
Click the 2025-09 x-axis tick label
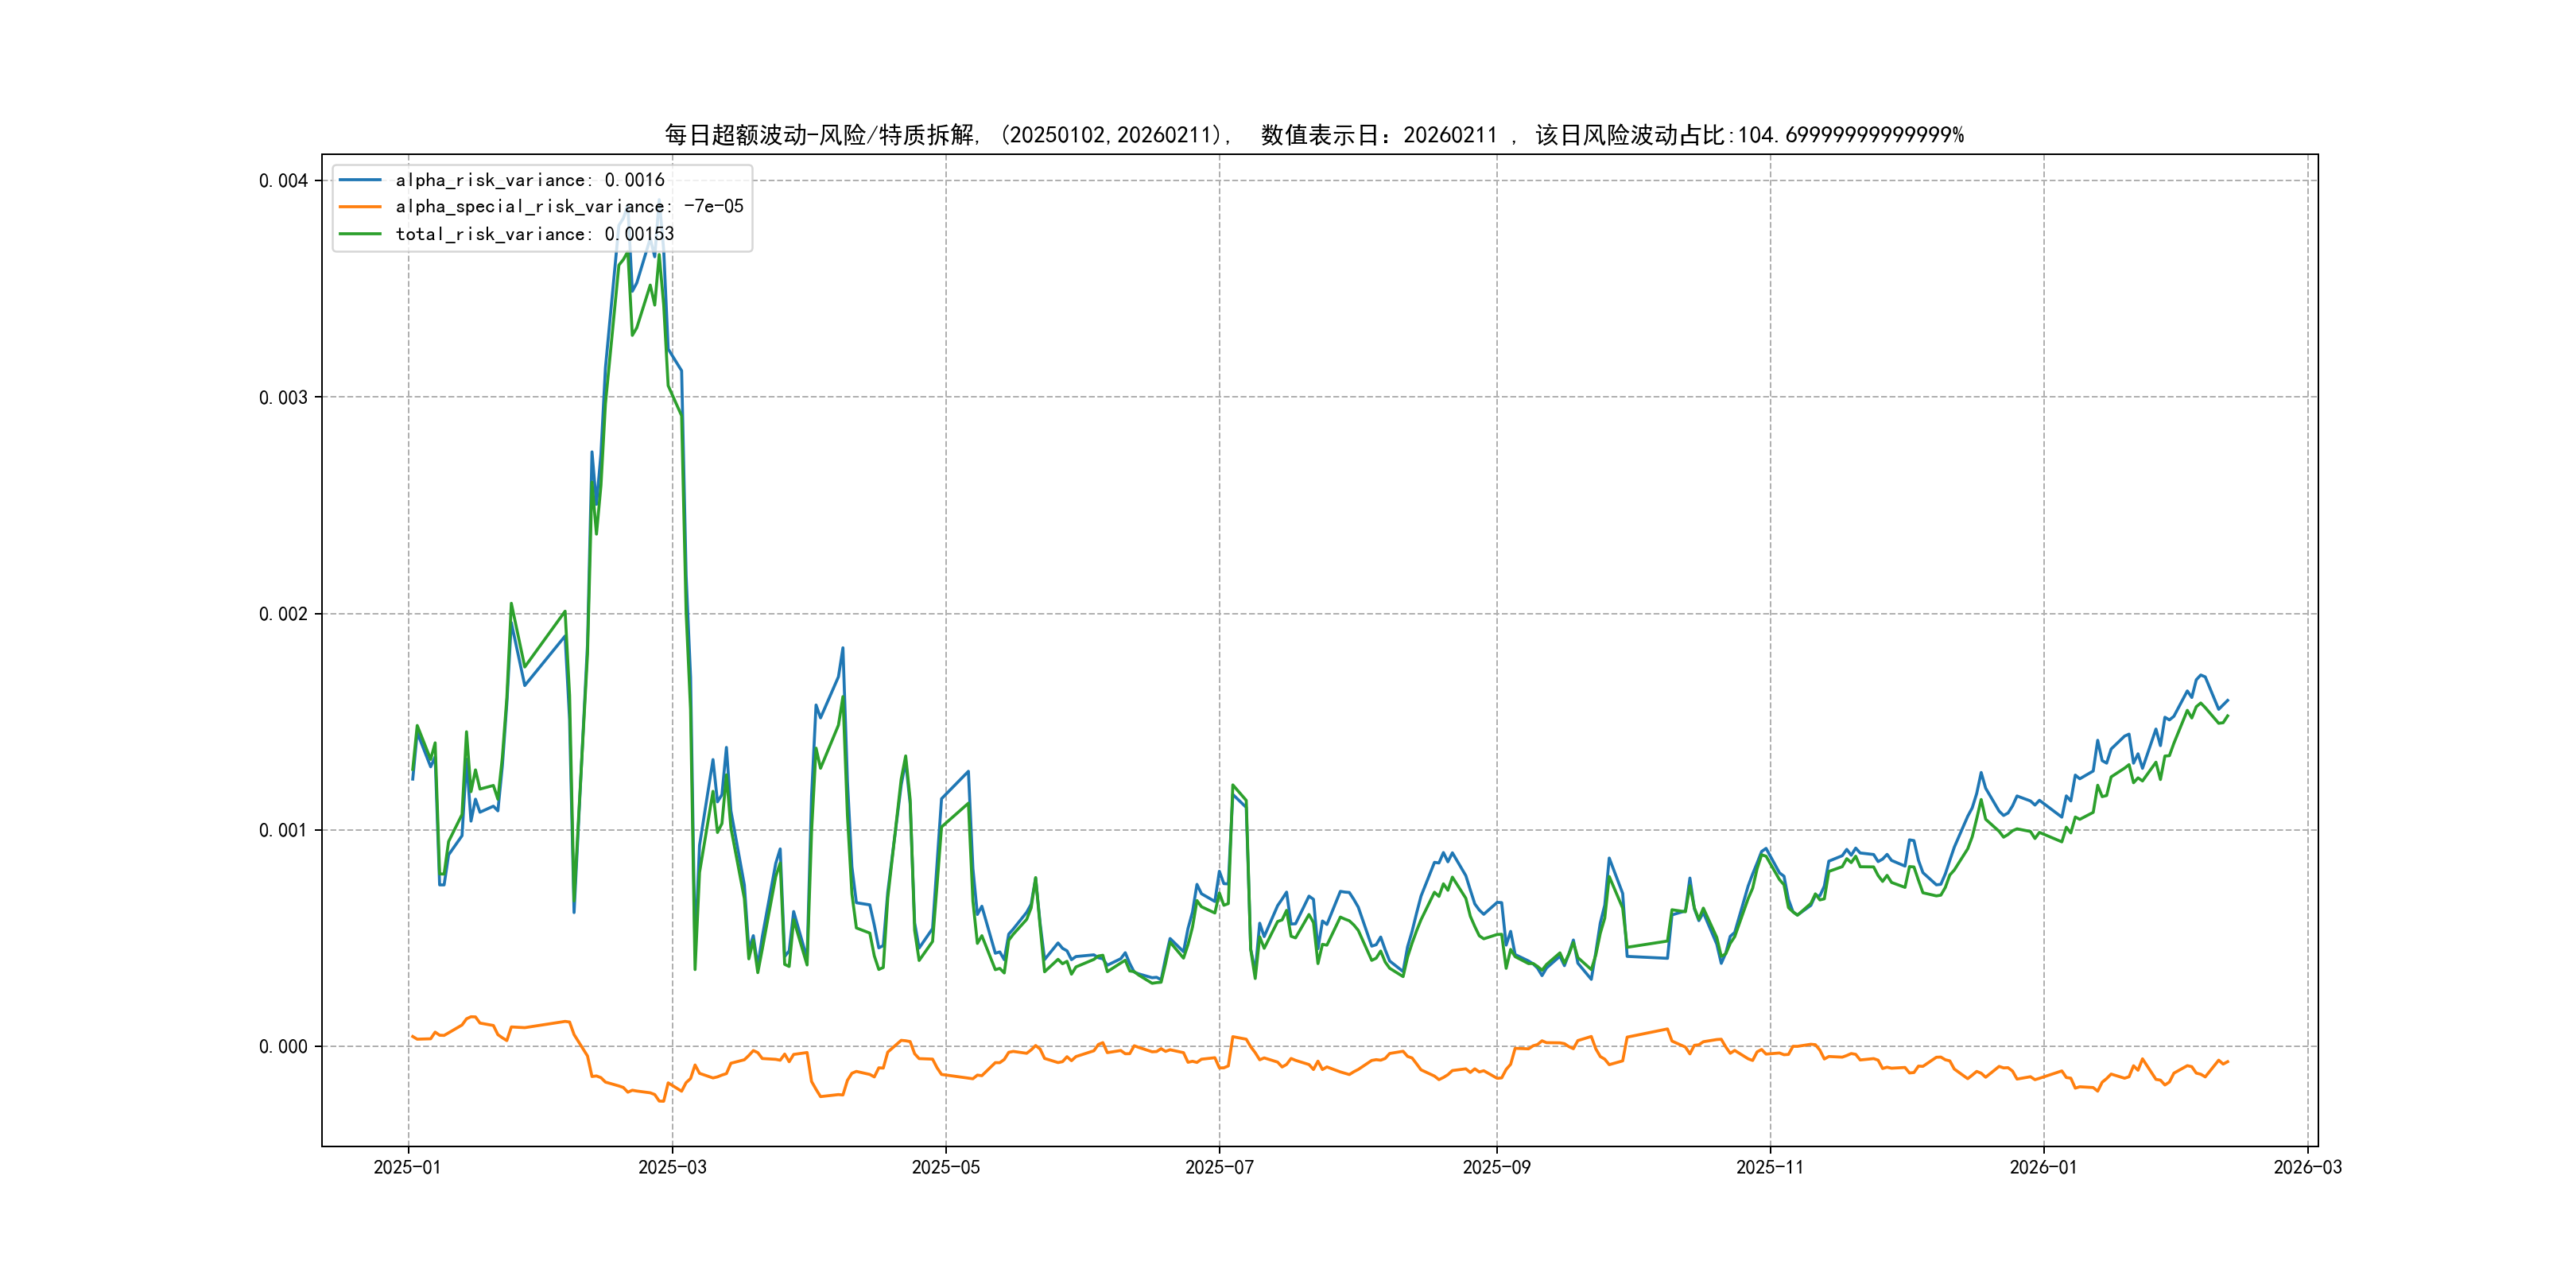(1496, 1167)
